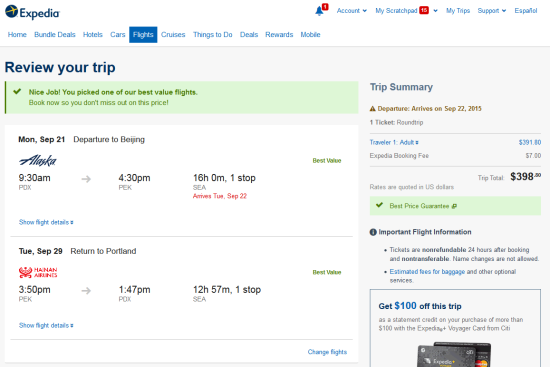
Task: Click the Expedia Voyager credit card image
Action: [454, 354]
